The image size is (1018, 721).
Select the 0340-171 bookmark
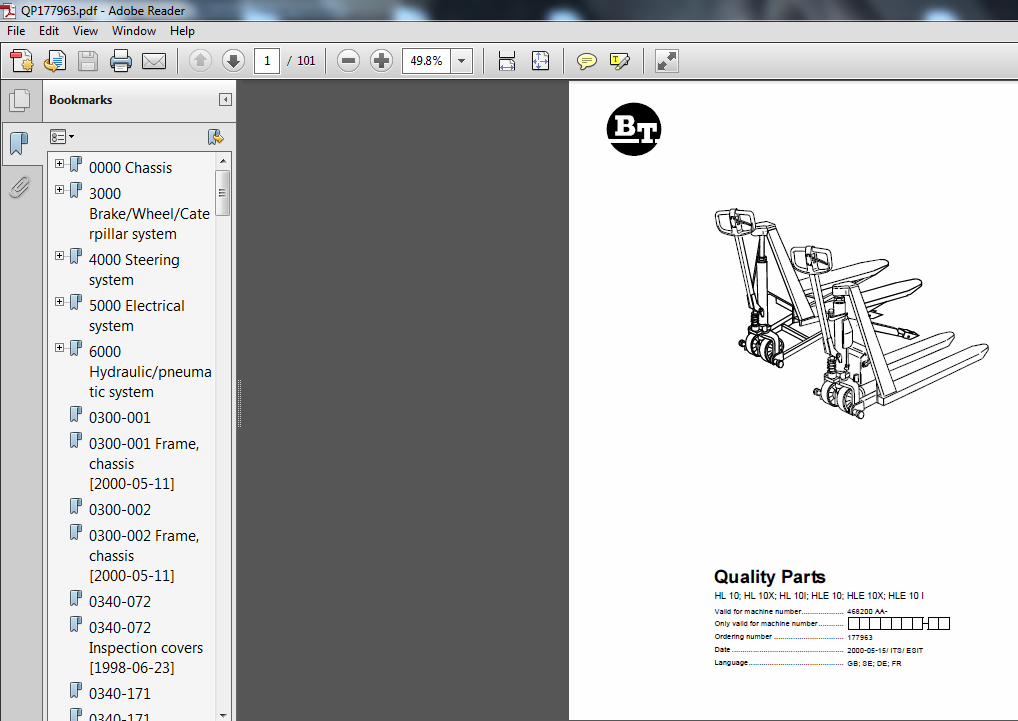click(x=119, y=694)
